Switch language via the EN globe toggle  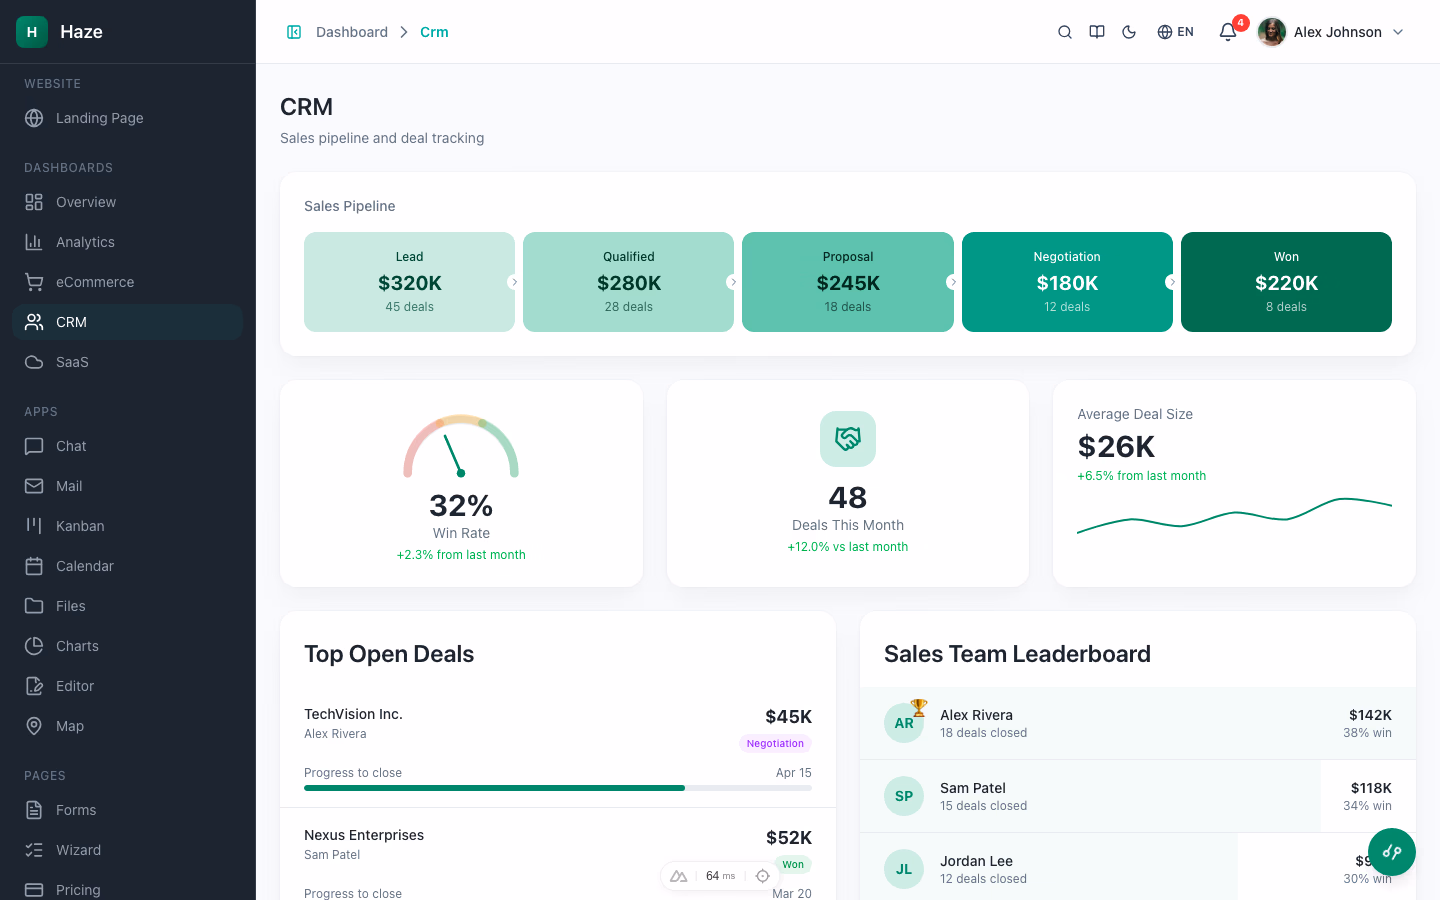1175,32
